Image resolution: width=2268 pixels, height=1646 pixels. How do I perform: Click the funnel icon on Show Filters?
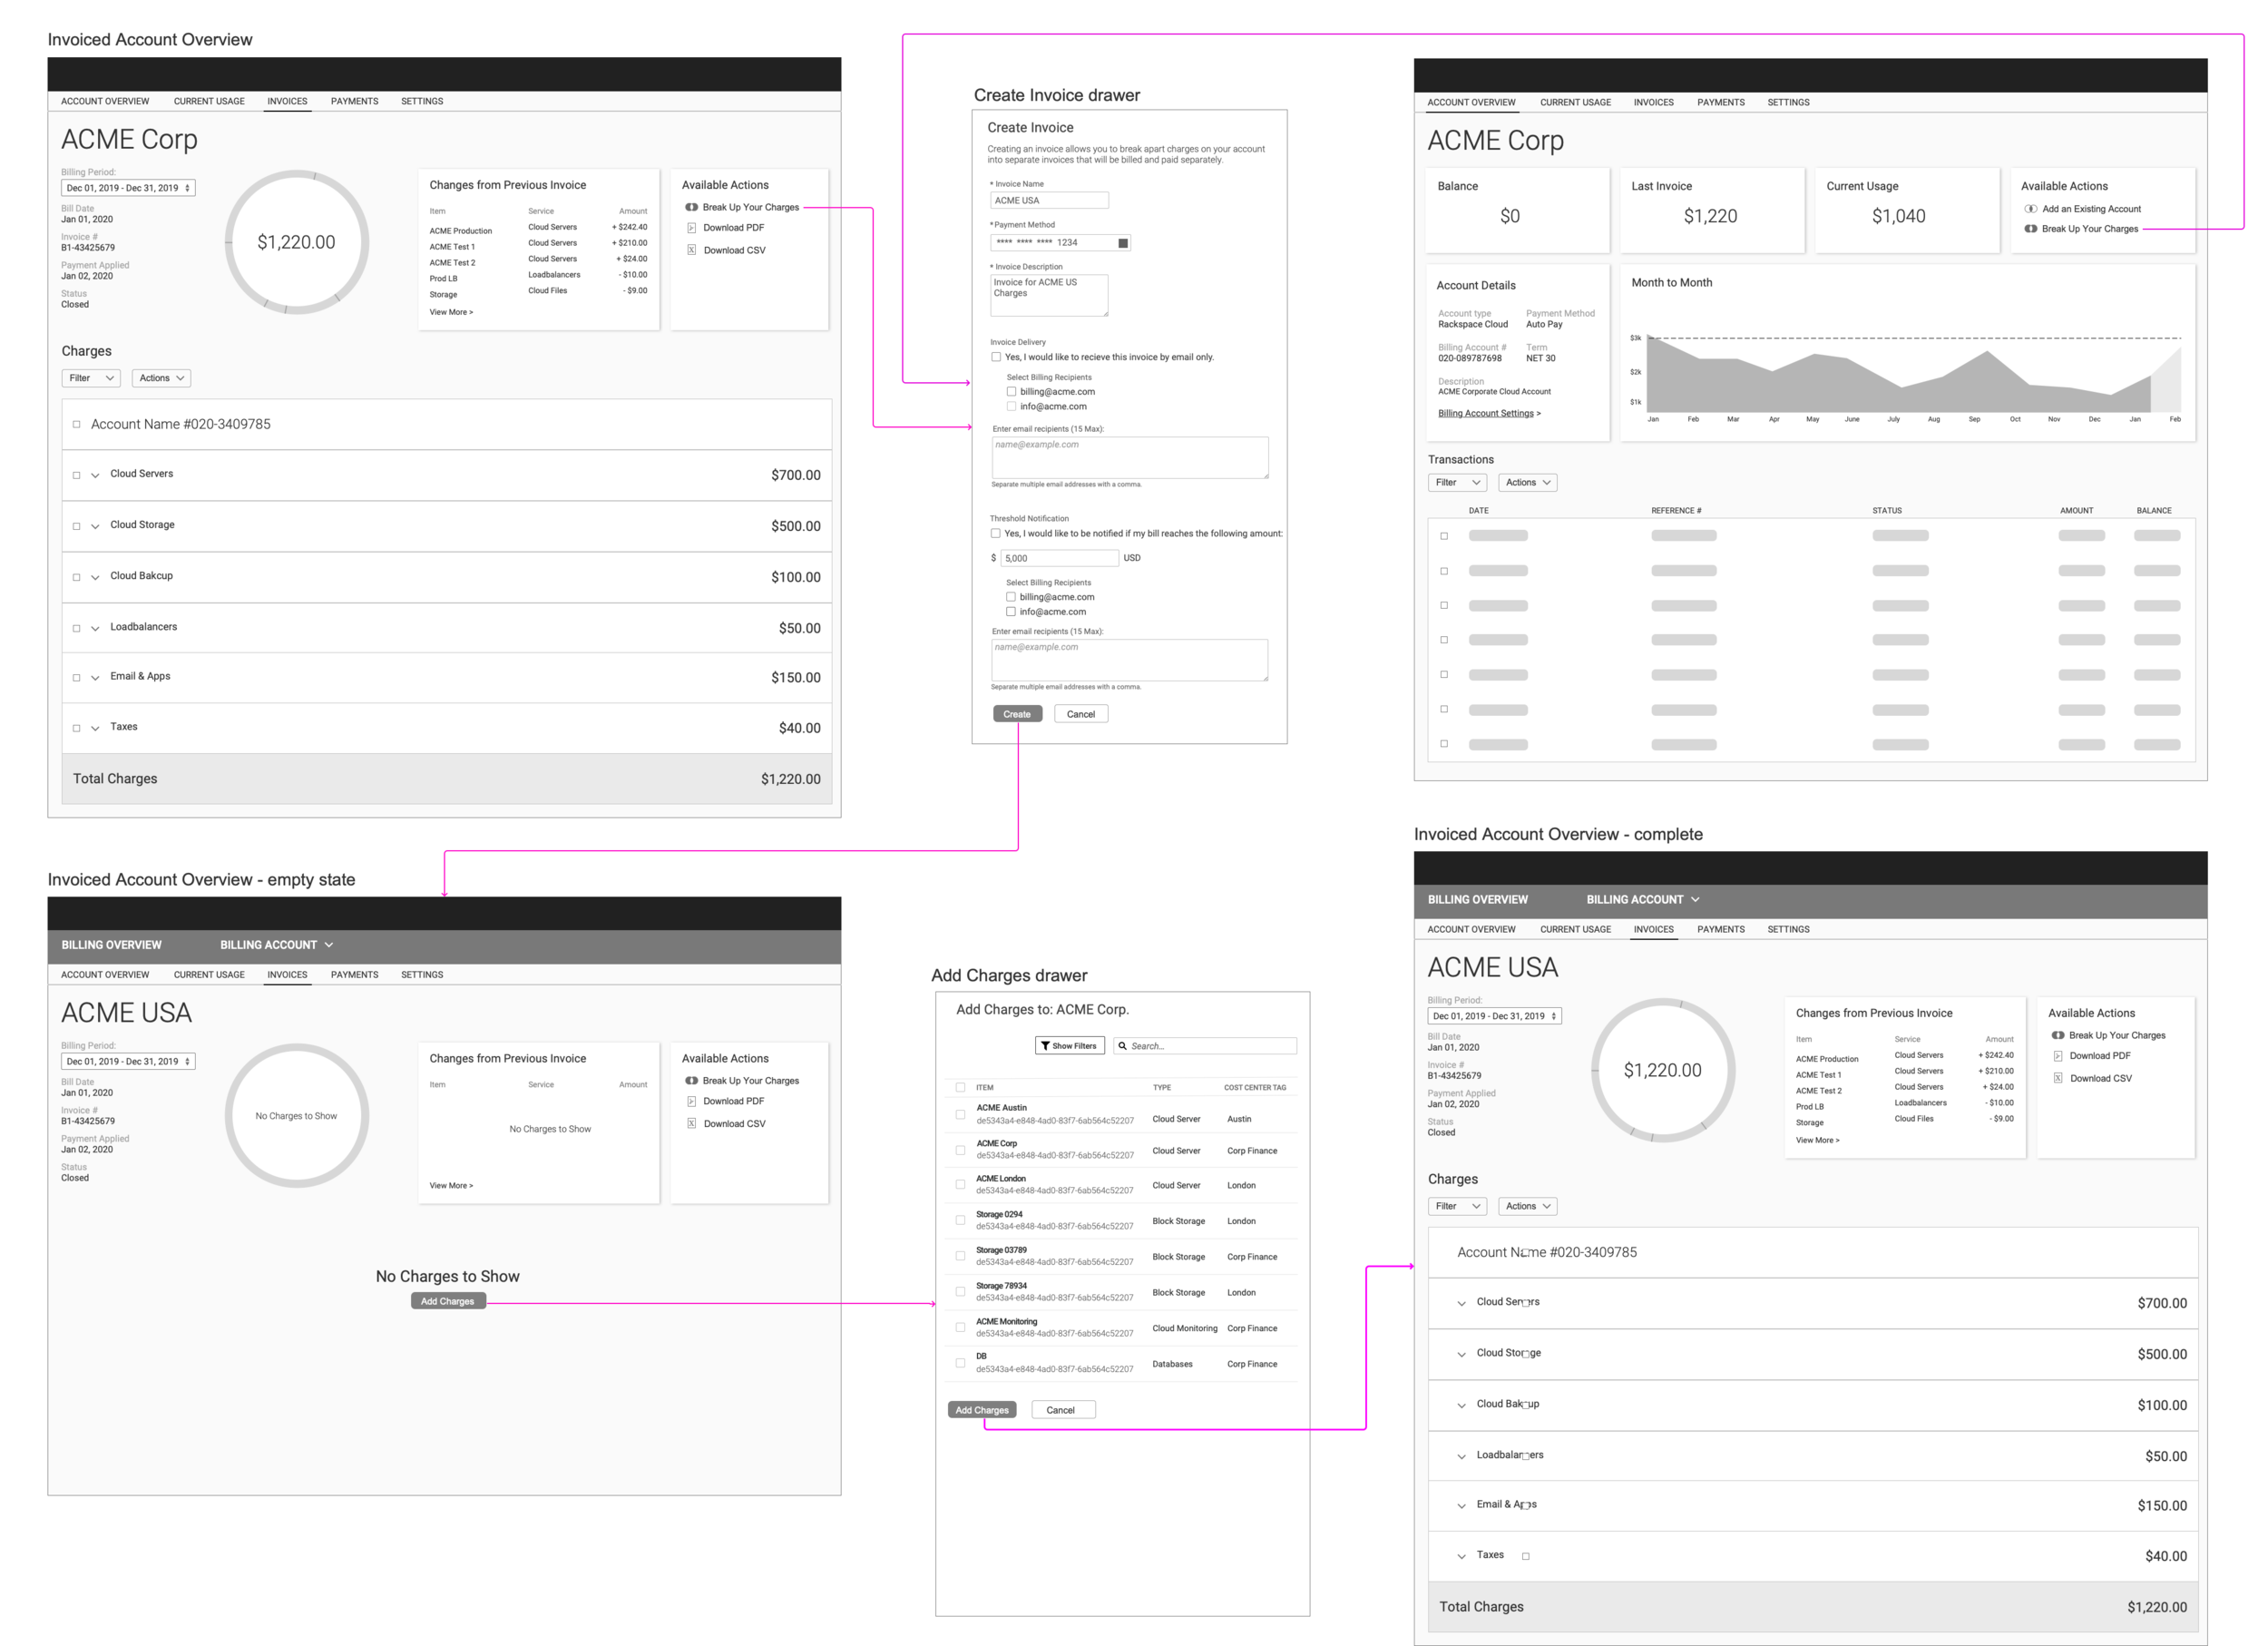tap(1045, 1046)
